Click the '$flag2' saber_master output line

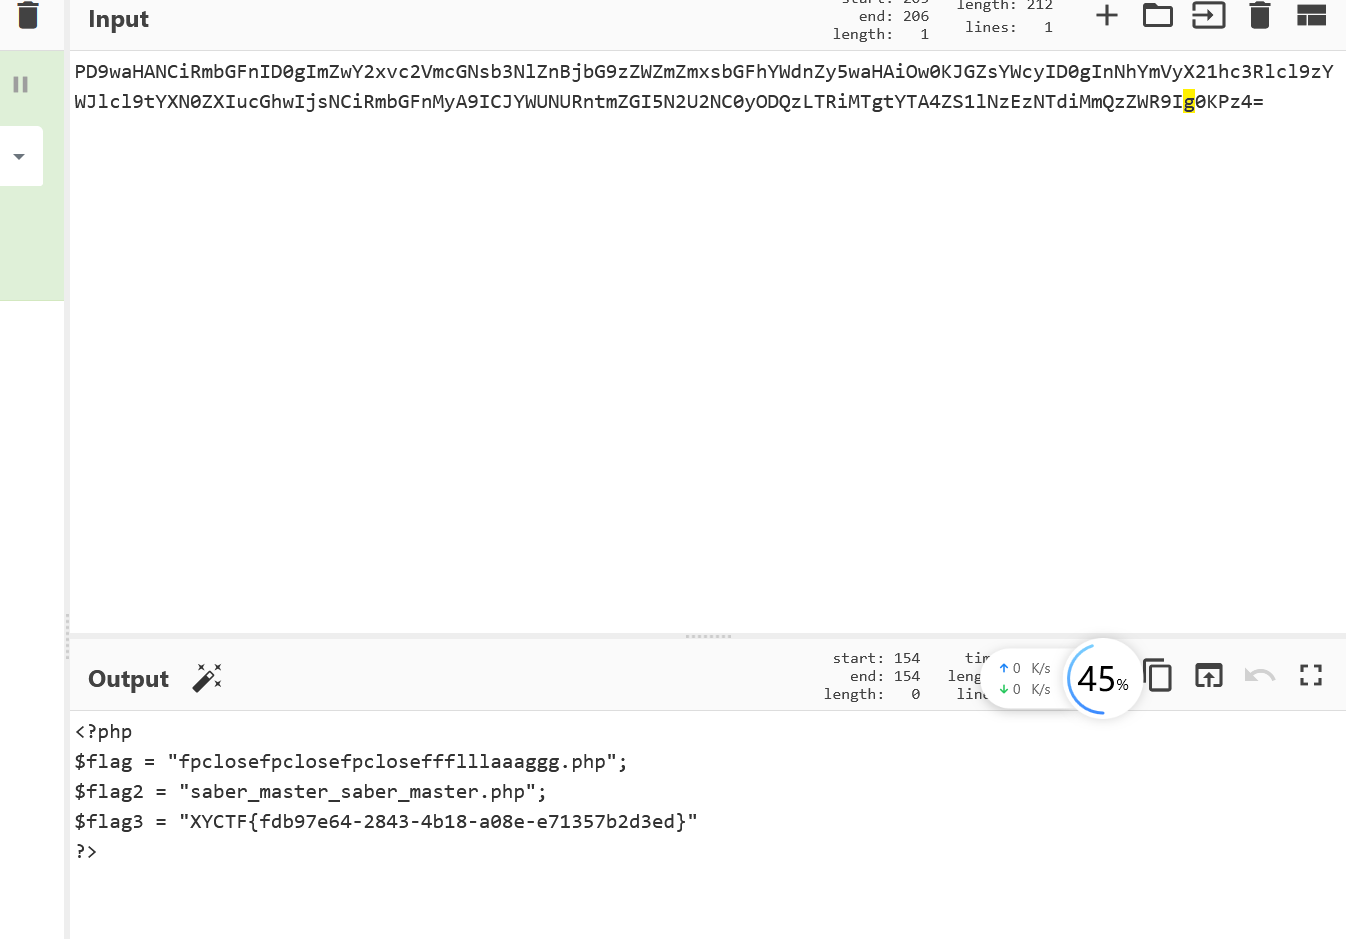pos(311,792)
